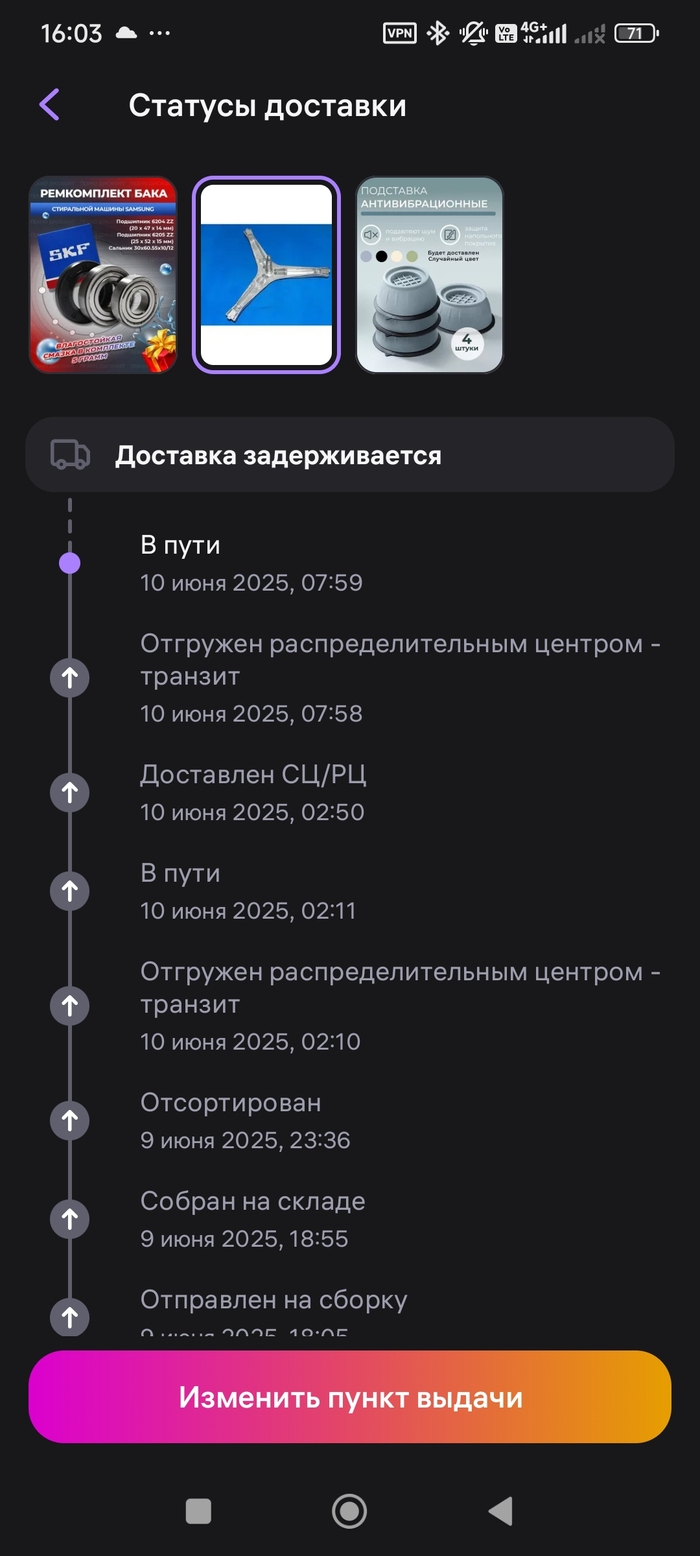This screenshot has height=1556, width=700.
Task: Tap the arrow icon beside 'Собран на складе'
Action: (69, 1219)
